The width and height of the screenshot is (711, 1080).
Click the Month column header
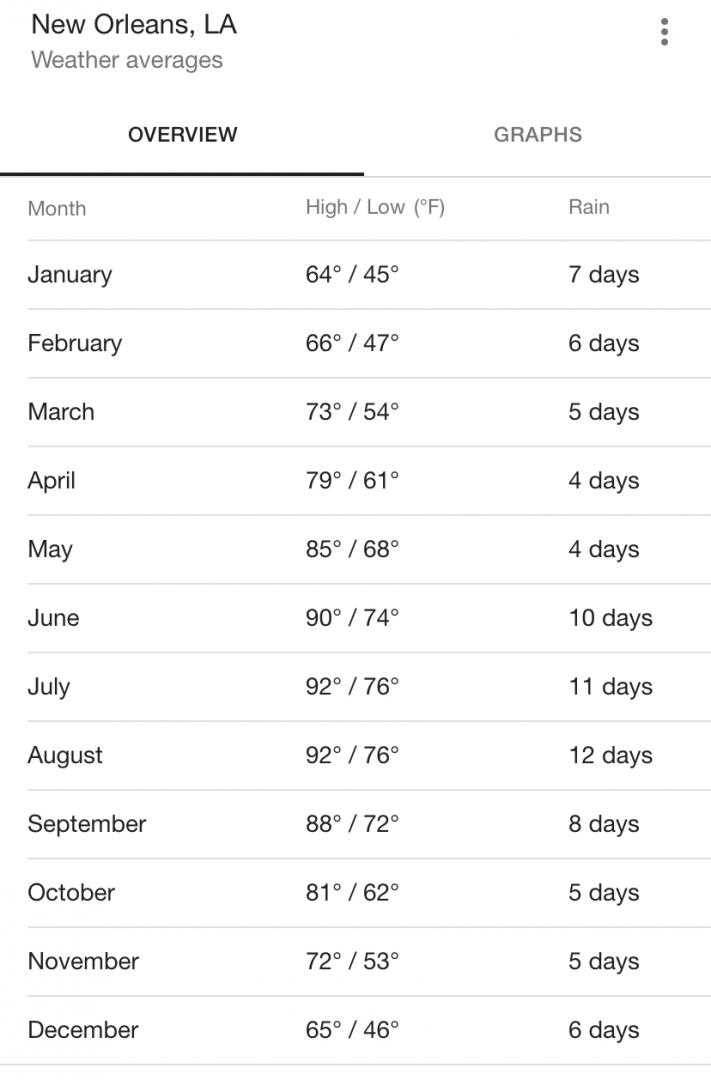pos(57,209)
